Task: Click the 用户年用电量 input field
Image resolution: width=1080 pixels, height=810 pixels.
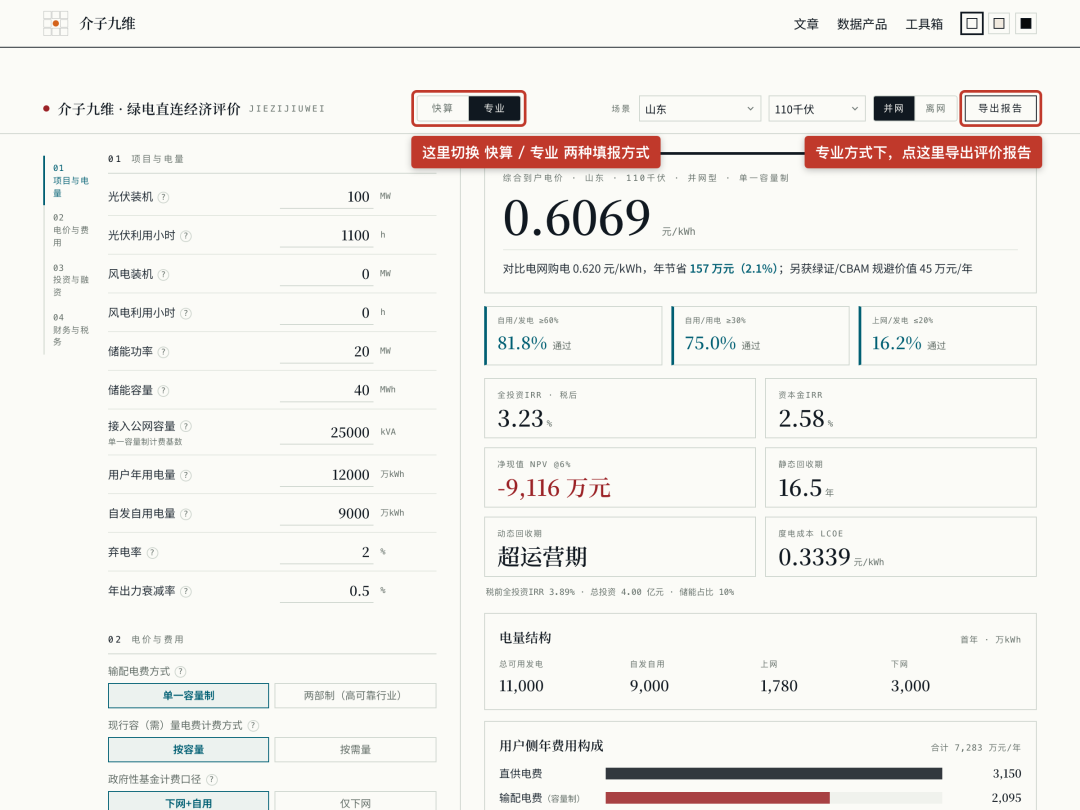Action: click(x=326, y=475)
